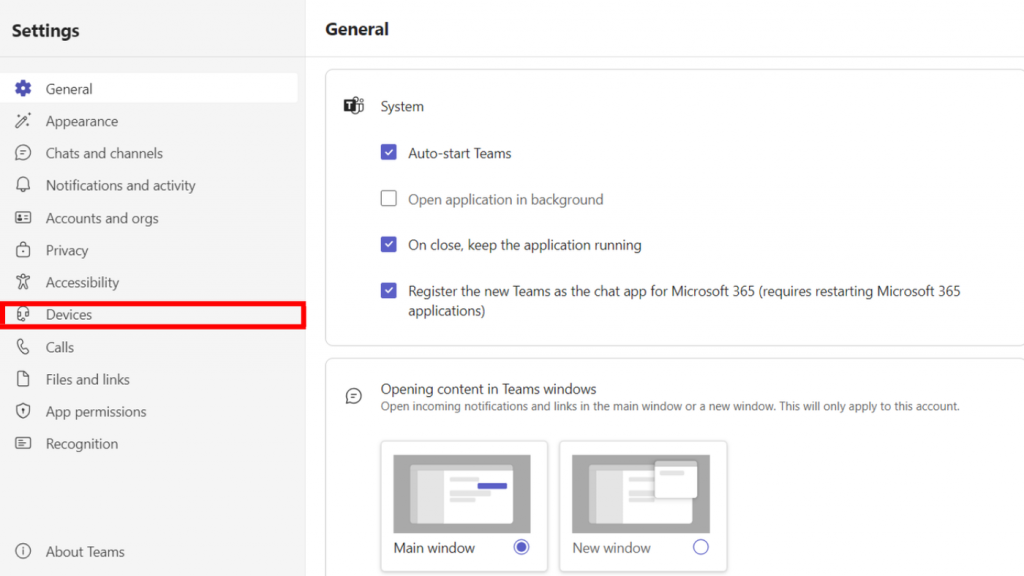
Task: Uncheck Register new Teams as chat app
Action: click(x=389, y=290)
